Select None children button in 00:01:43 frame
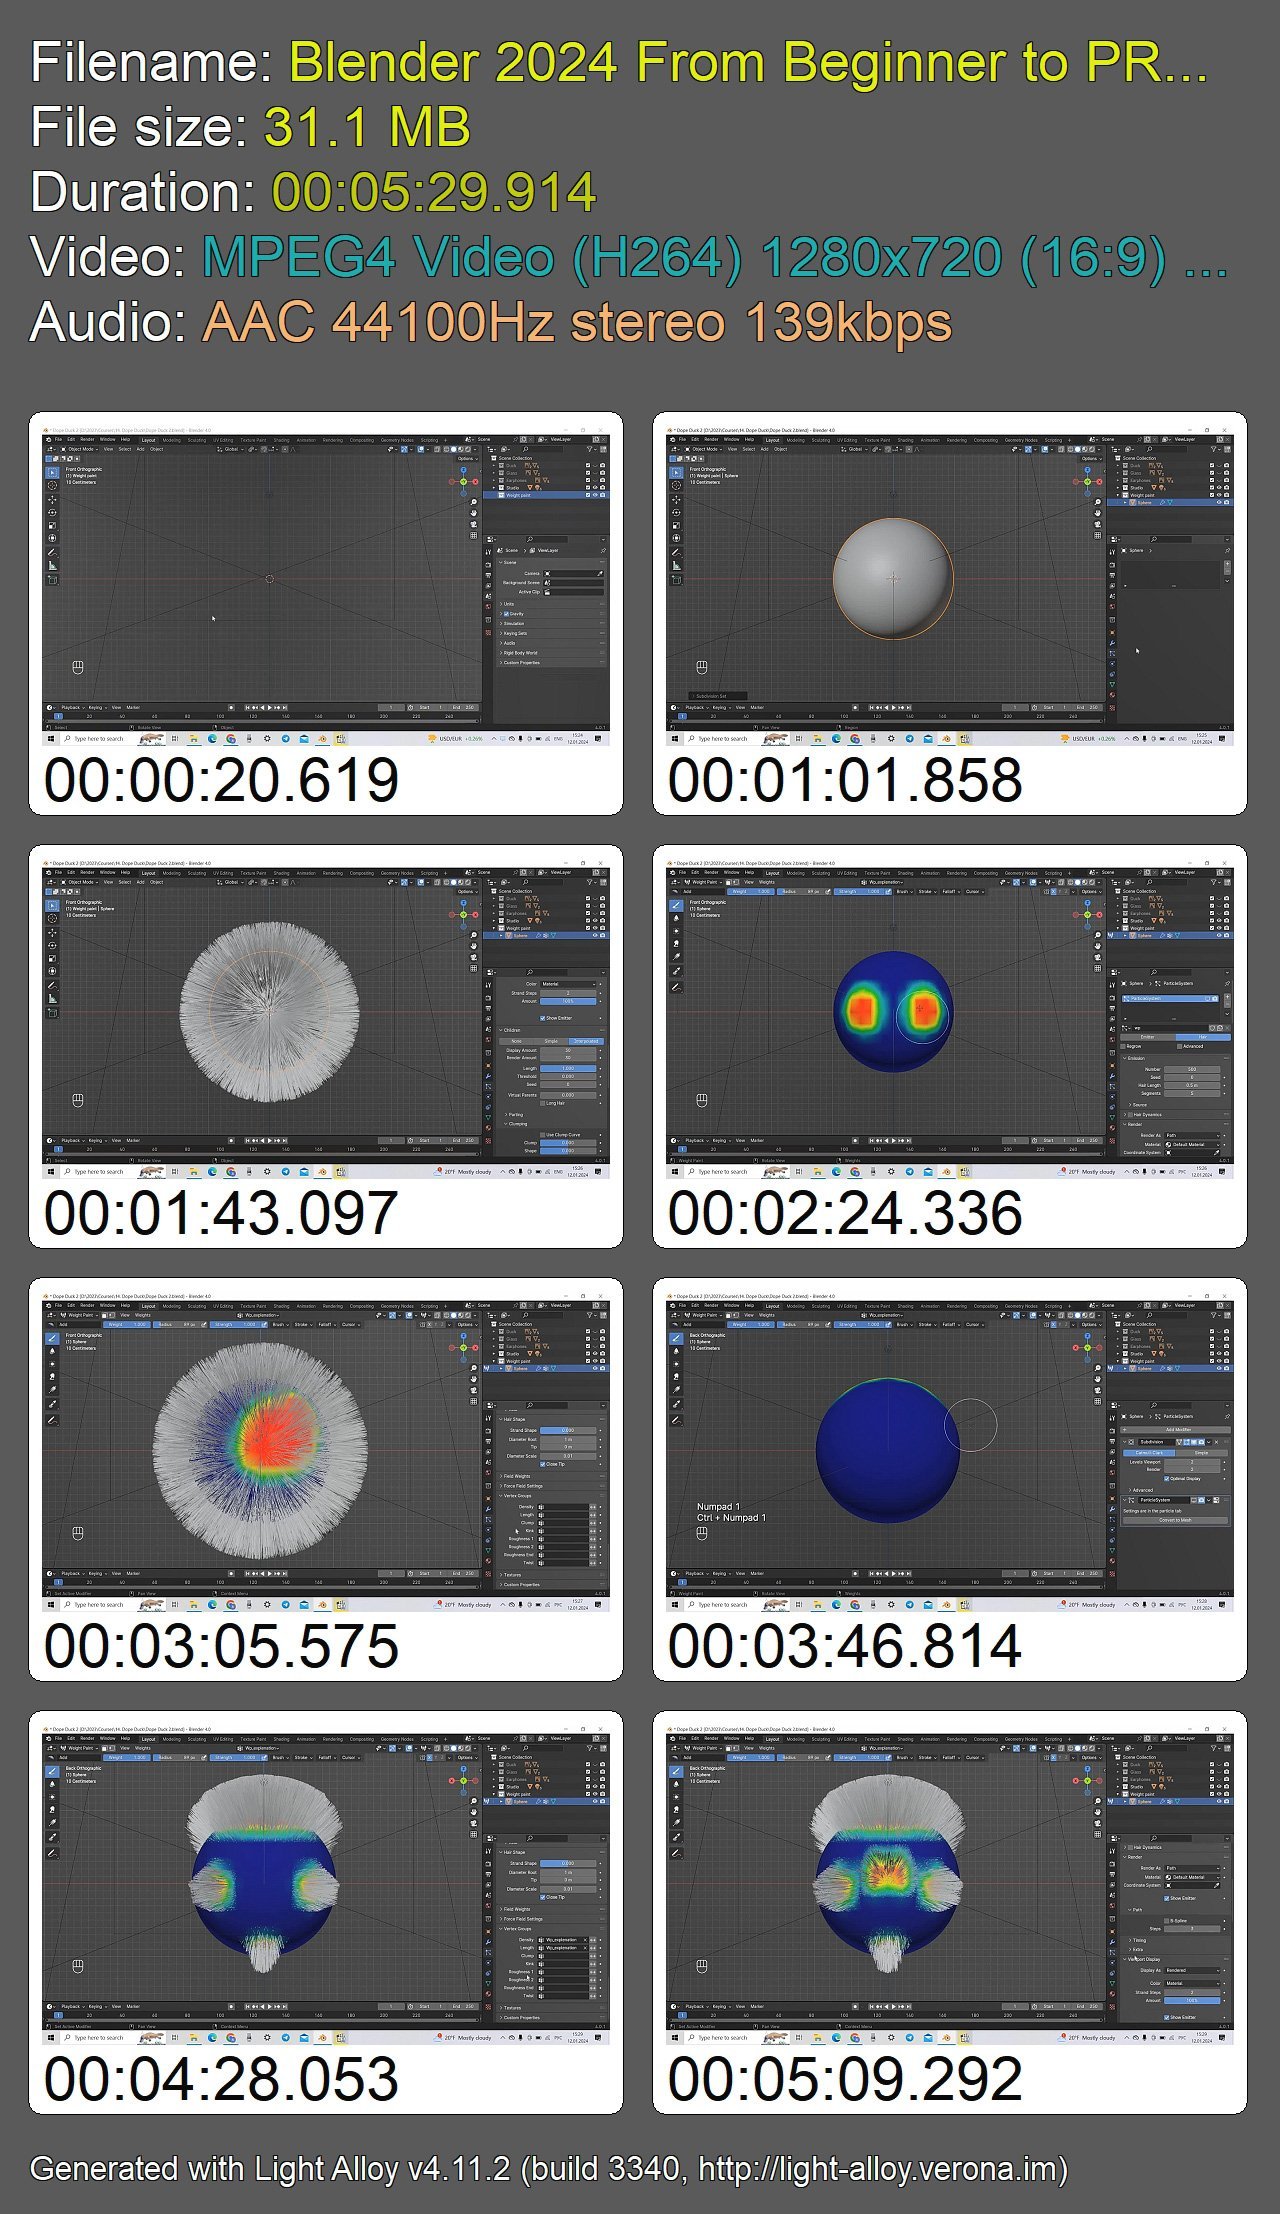This screenshot has width=1280, height=2214. pos(516,1041)
